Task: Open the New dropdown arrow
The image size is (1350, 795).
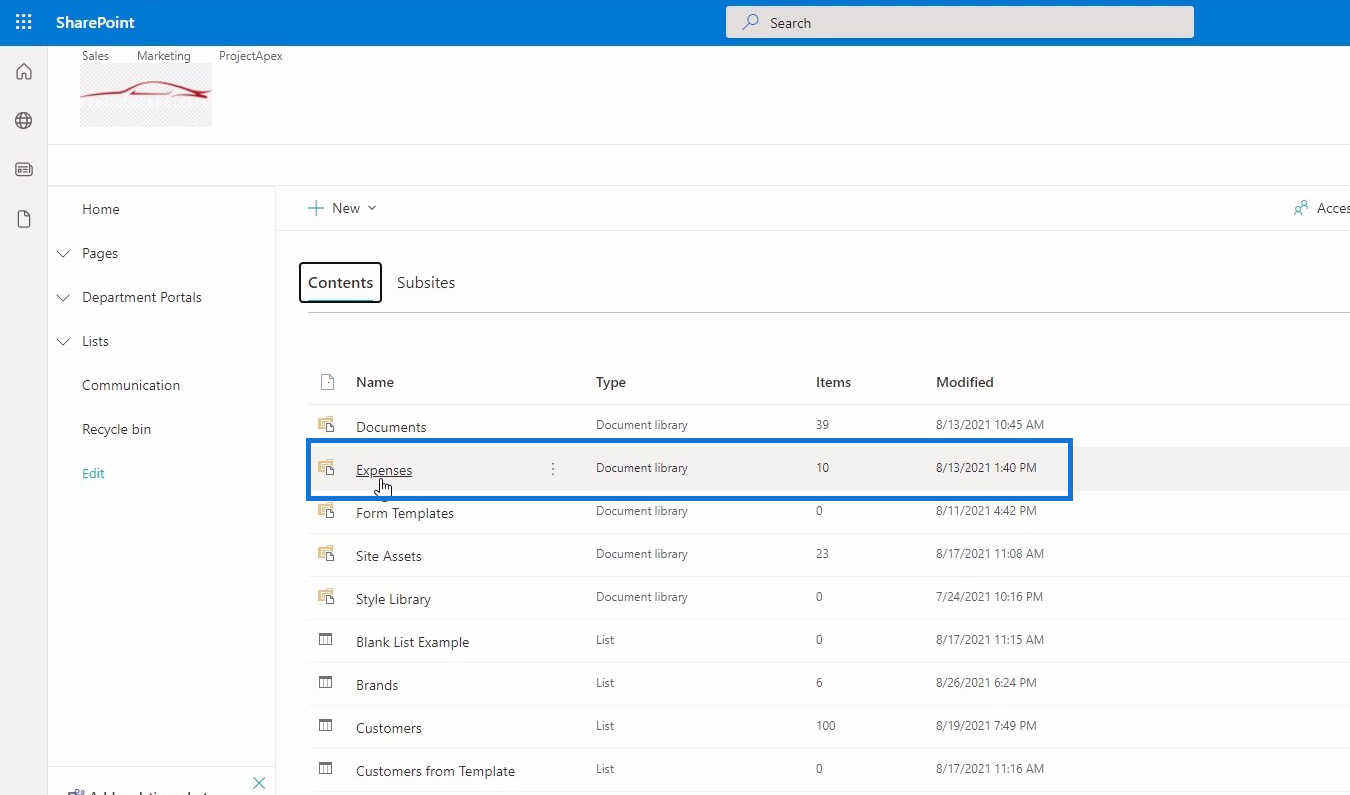Action: (372, 208)
